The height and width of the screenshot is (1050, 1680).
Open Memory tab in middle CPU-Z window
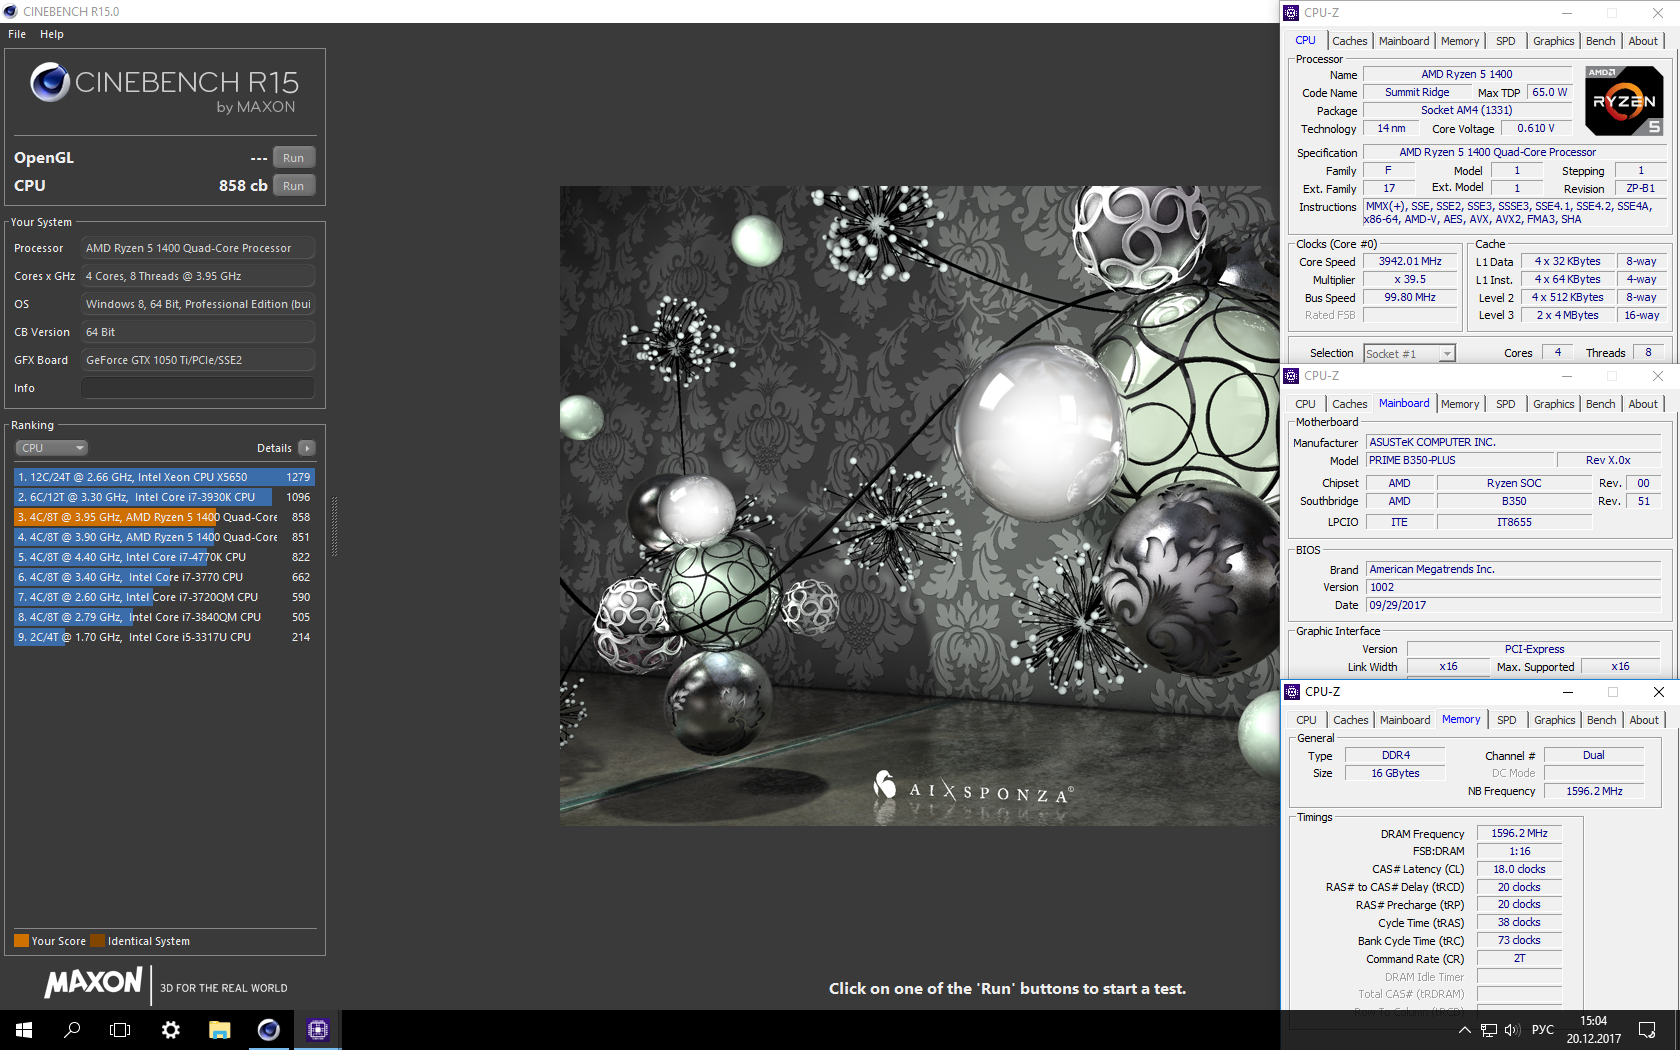pyautogui.click(x=1459, y=404)
